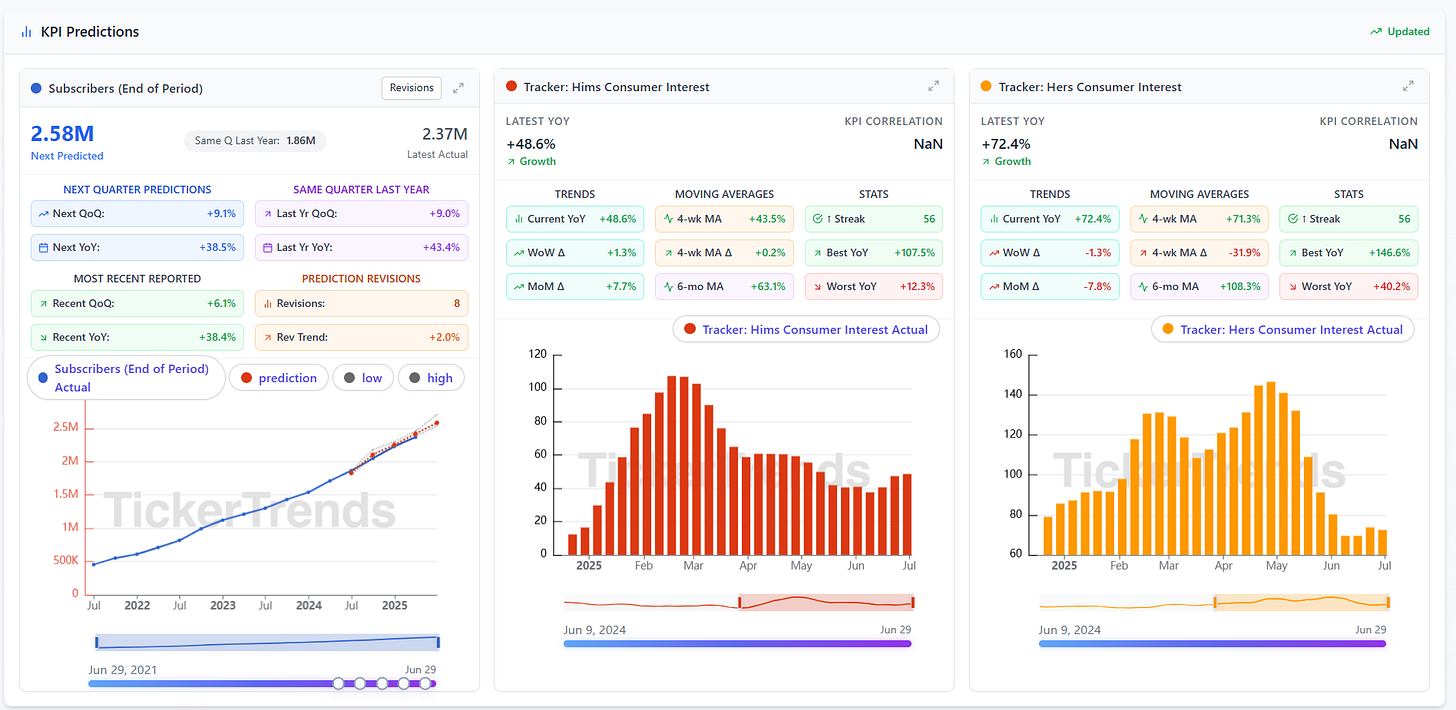The image size is (1456, 710).
Task: Expand the Subscribers card to fullscreen
Action: (458, 88)
